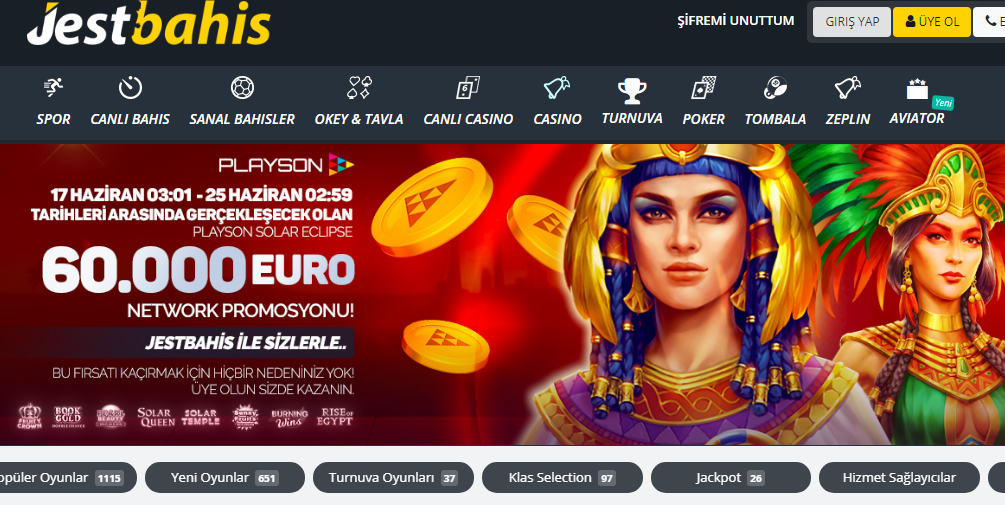Open the Jackpot games tab
The image size is (1005, 505).
731,477
